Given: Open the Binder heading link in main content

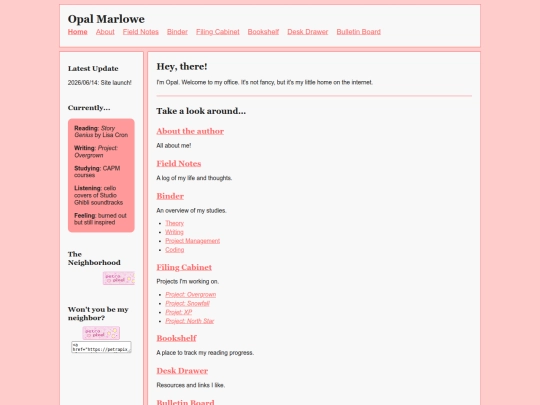Looking at the screenshot, I should click(x=170, y=196).
